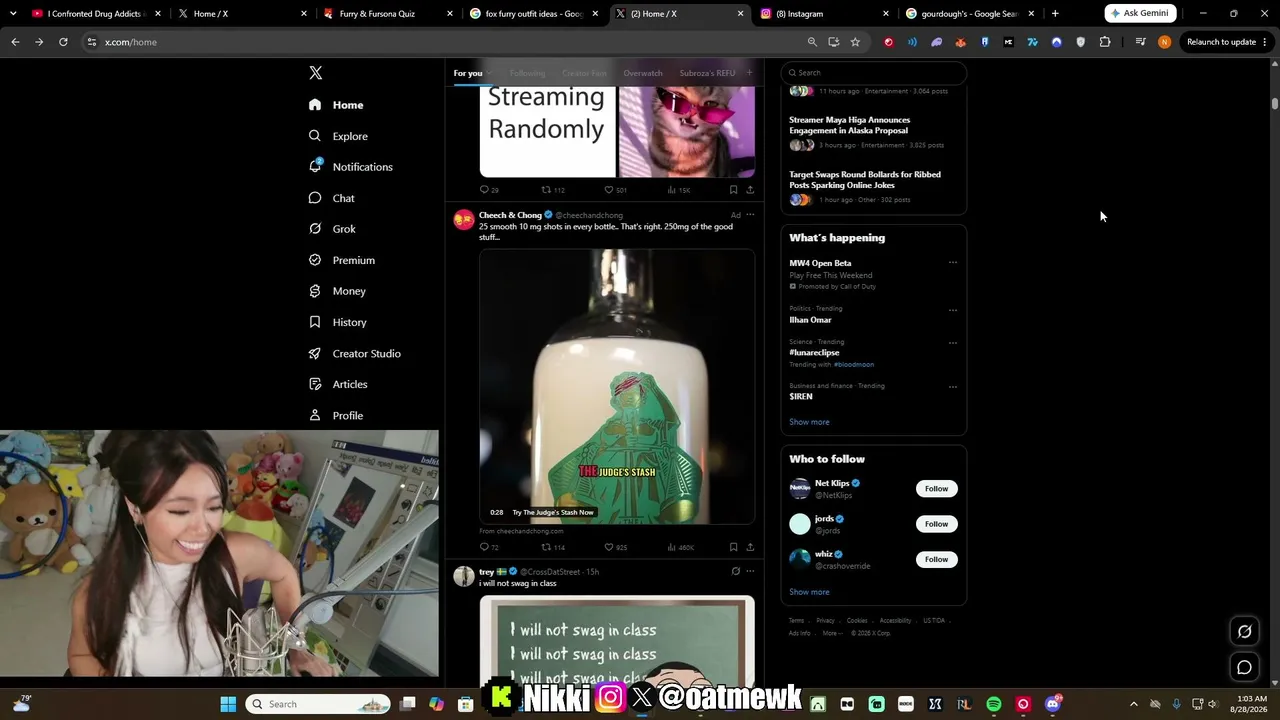Select the For you timeline tab
The height and width of the screenshot is (720, 1280).
tap(468, 73)
